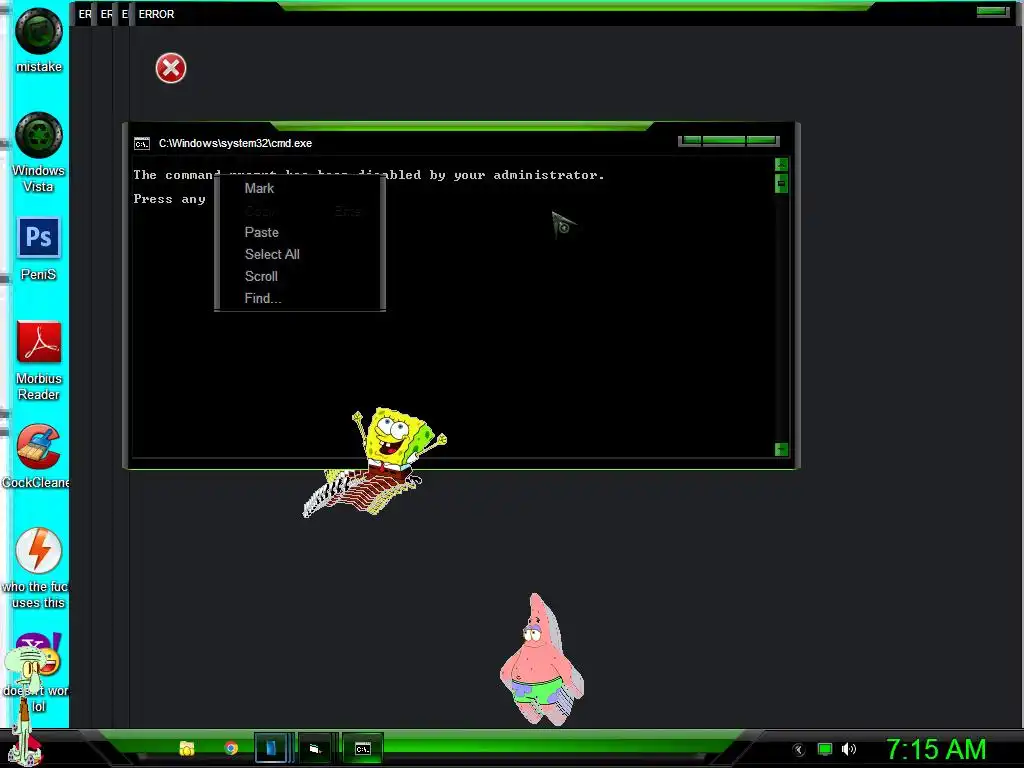Launch Chrome from the taskbar

pyautogui.click(x=231, y=748)
